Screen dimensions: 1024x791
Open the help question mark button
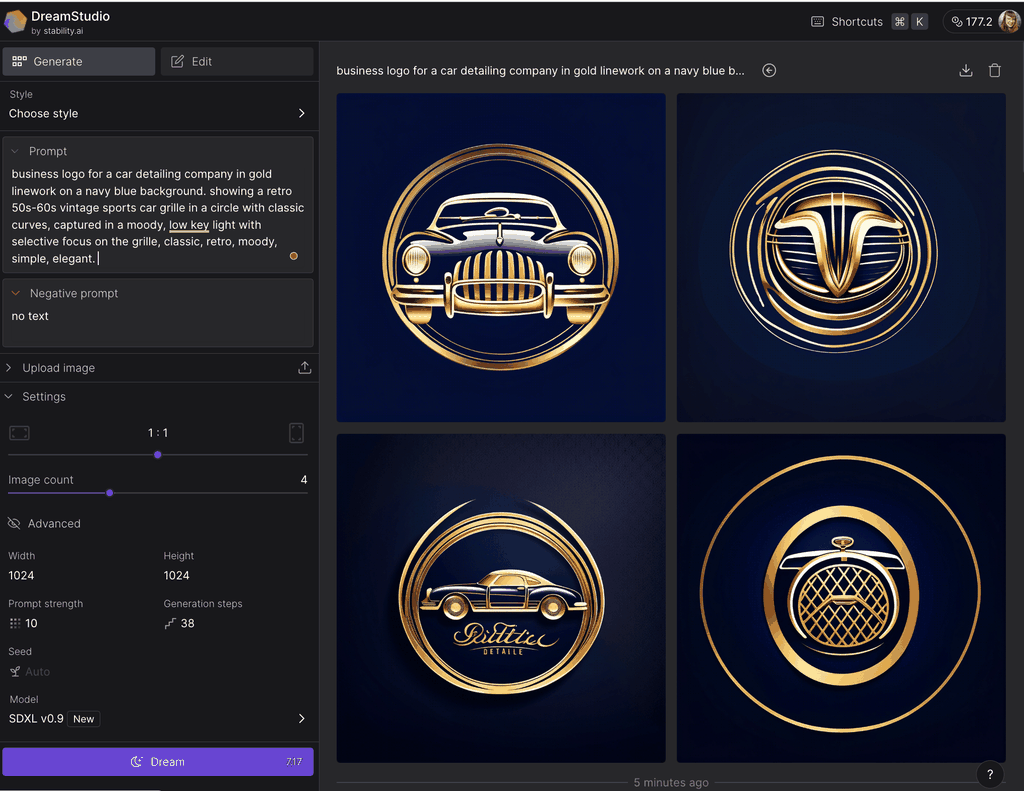989,774
